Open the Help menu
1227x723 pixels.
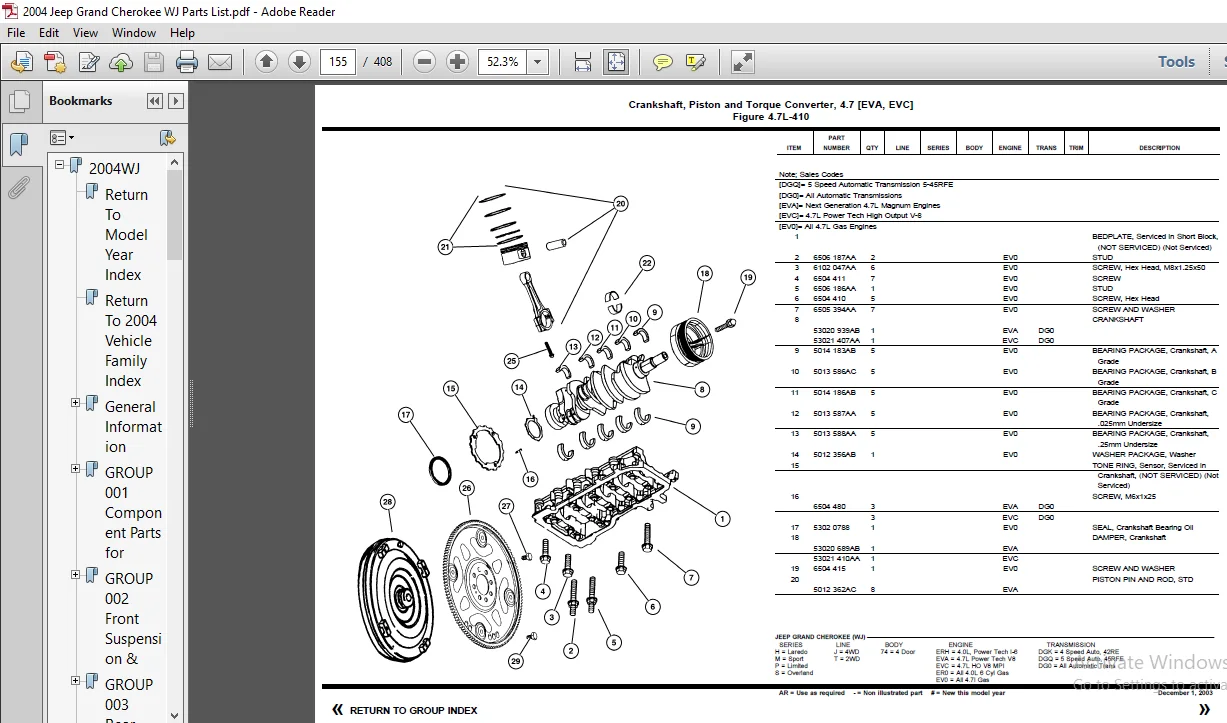182,32
